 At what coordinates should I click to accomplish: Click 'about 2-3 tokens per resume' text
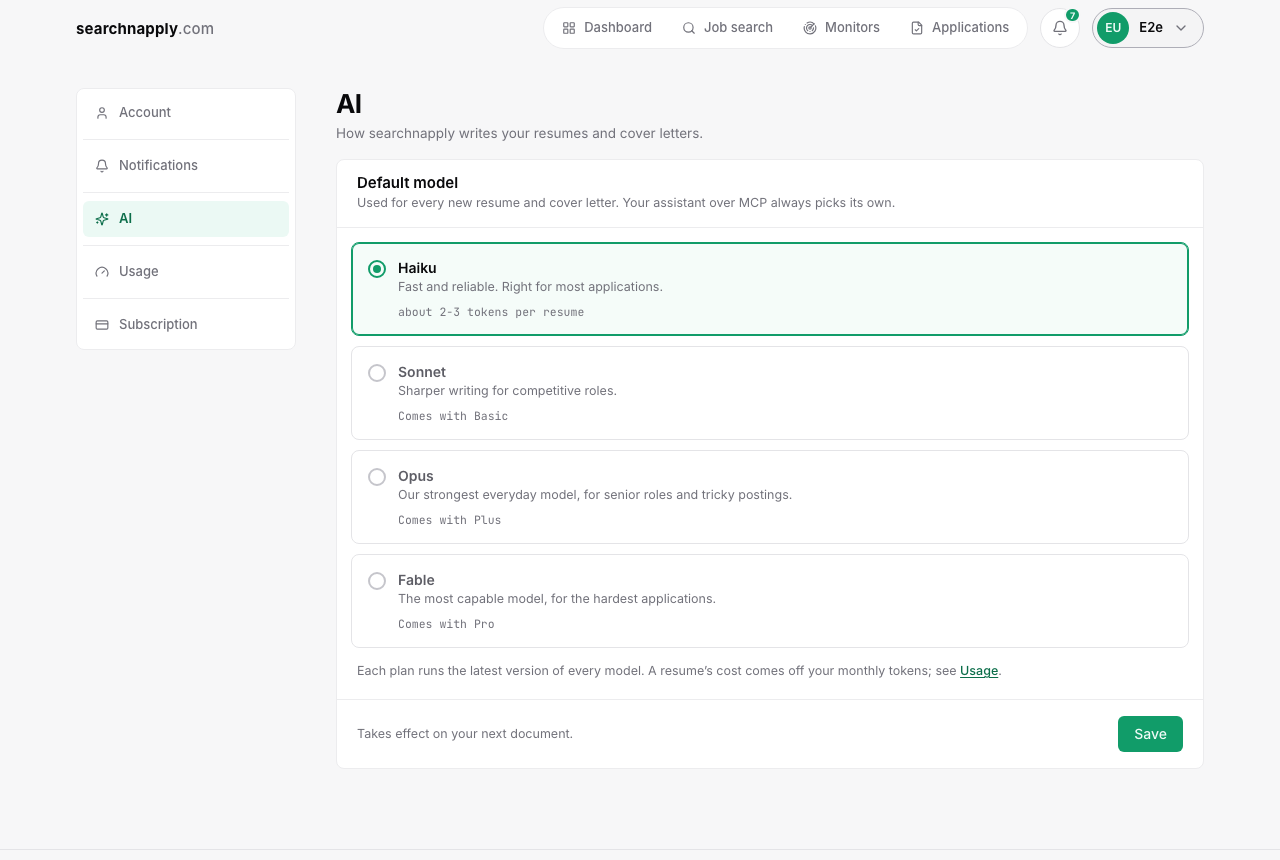coord(491,312)
